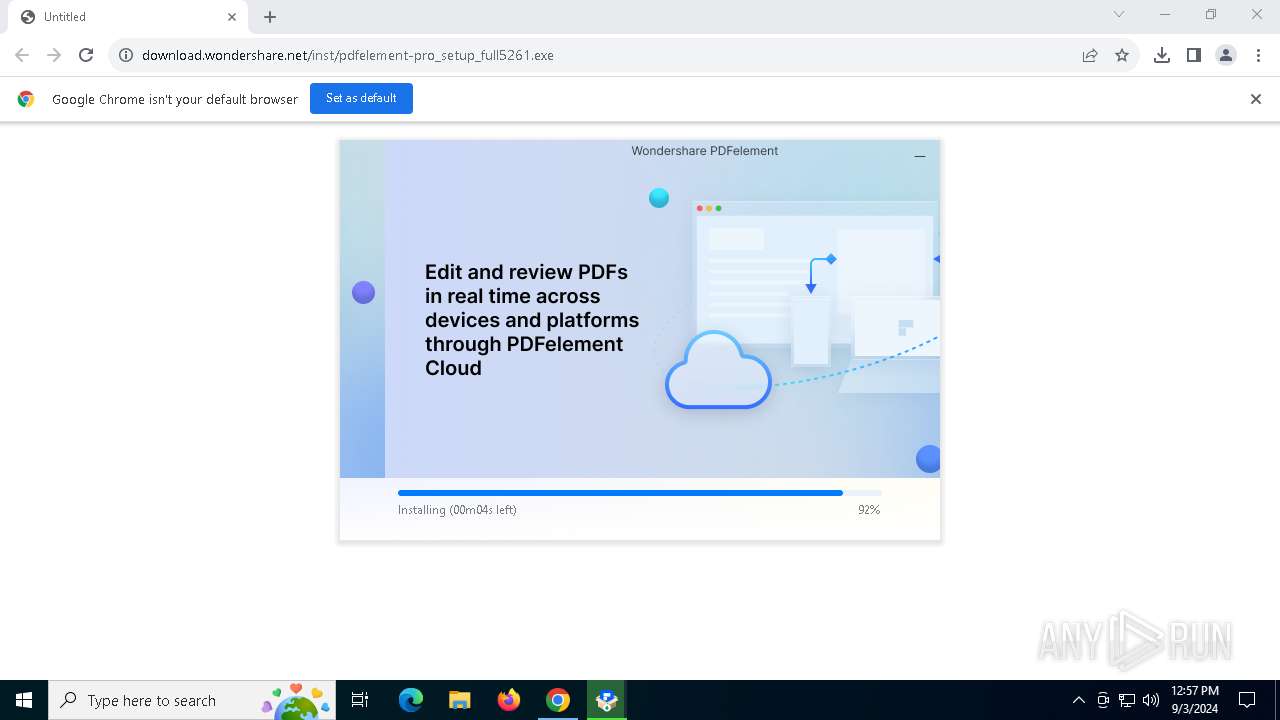Viewport: 1280px width, 720px height.
Task: Click the Meet Now tray icon
Action: [x=1103, y=700]
